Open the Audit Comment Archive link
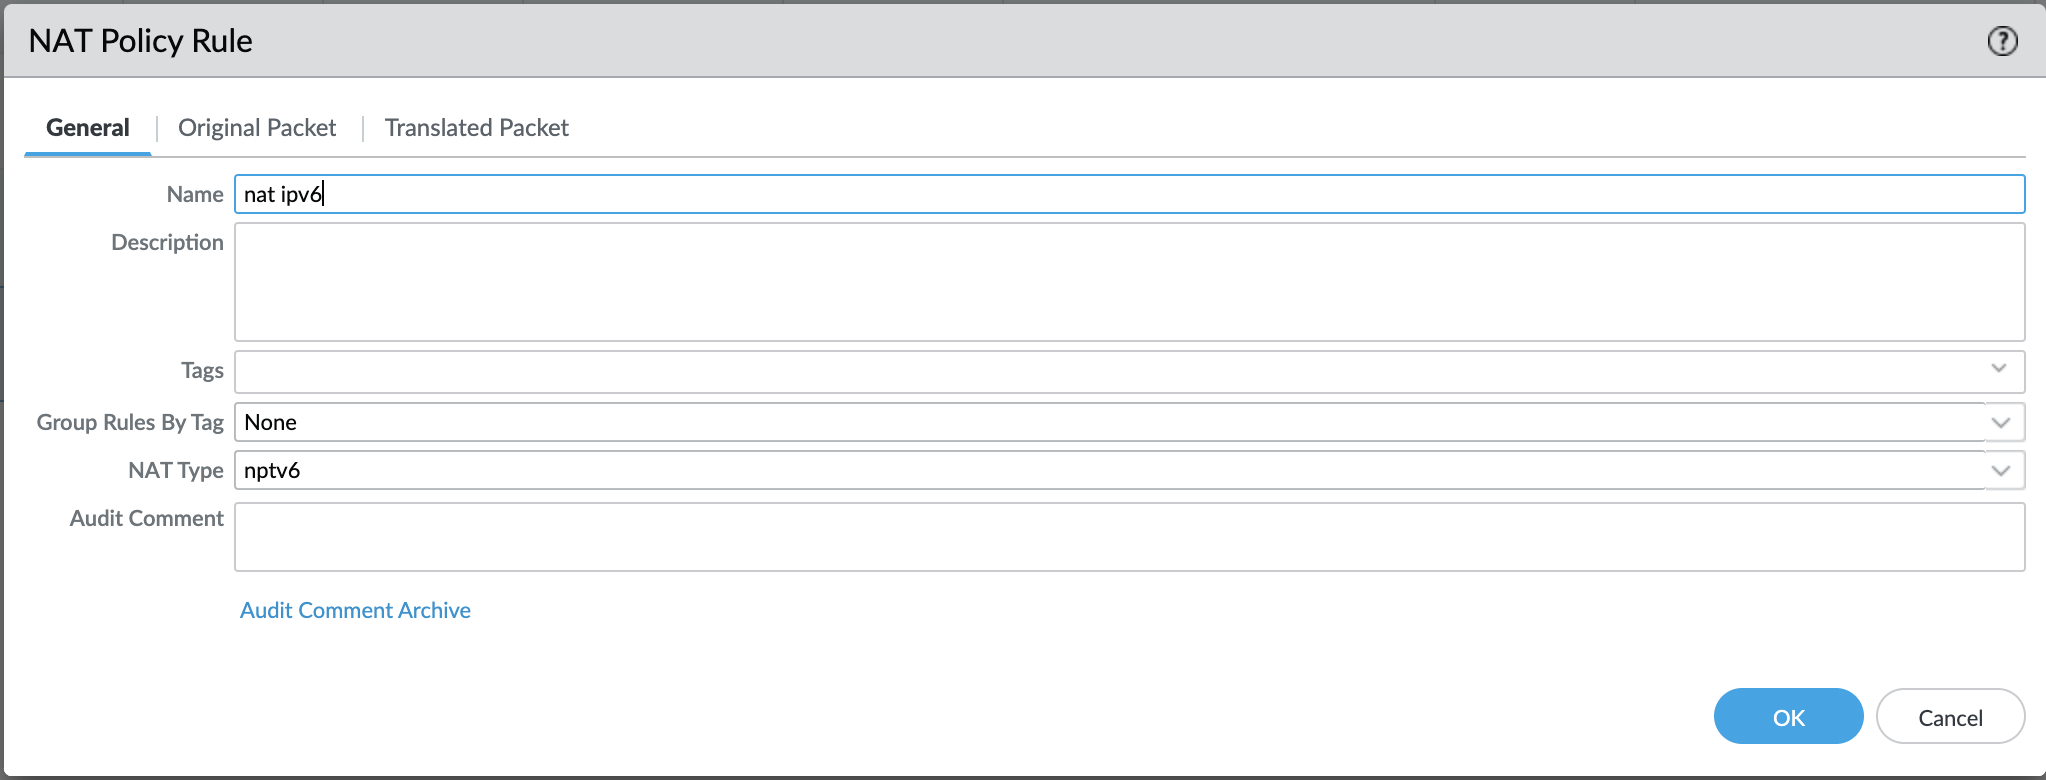Viewport: 2046px width, 780px height. tap(355, 610)
